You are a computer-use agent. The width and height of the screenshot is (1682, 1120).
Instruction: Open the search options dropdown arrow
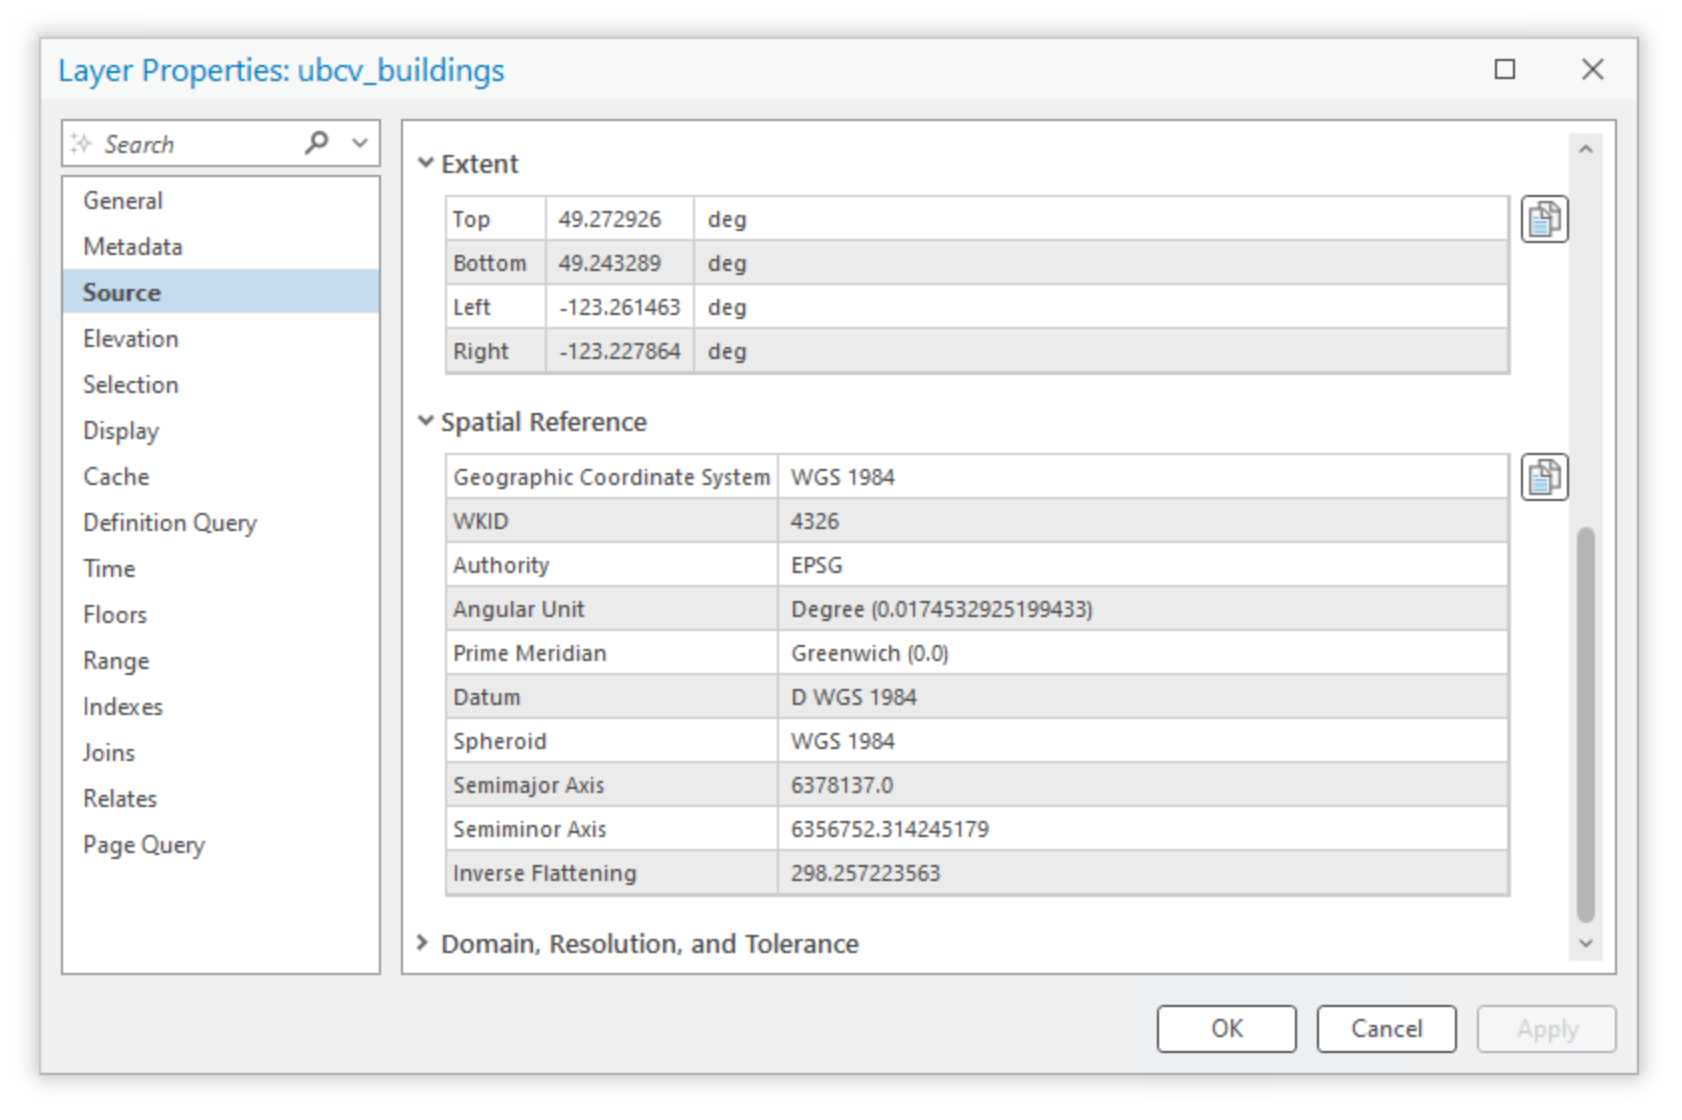click(x=360, y=143)
